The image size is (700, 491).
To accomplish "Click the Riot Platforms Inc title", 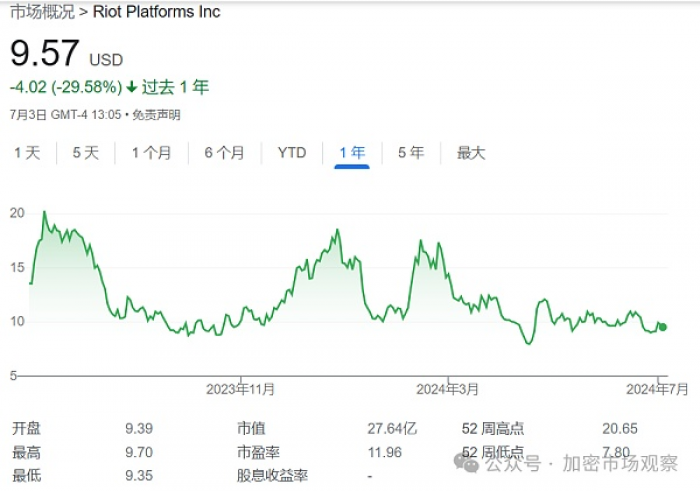I will [156, 12].
